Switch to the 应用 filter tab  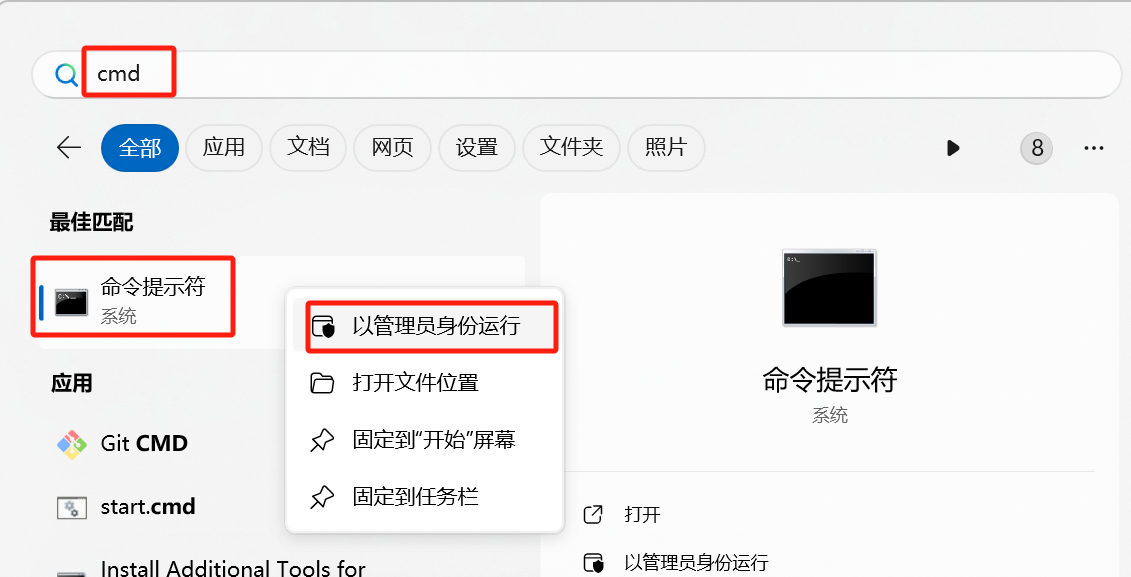click(x=224, y=147)
